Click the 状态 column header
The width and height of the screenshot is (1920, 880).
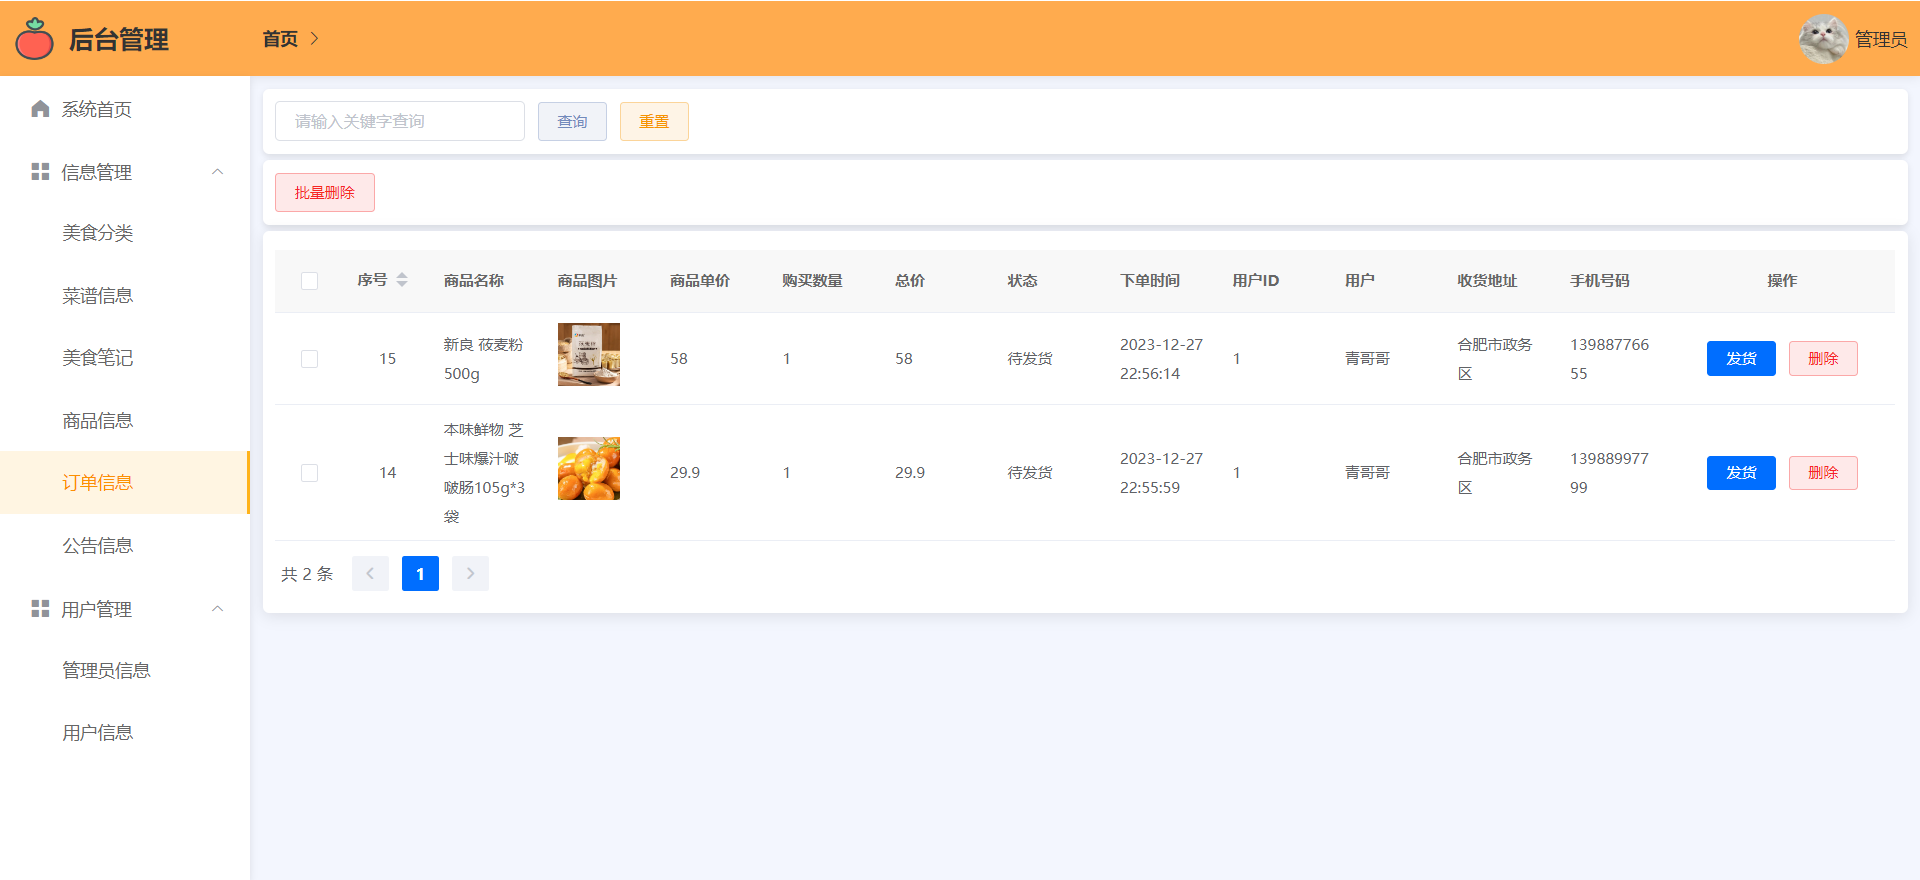[1022, 281]
